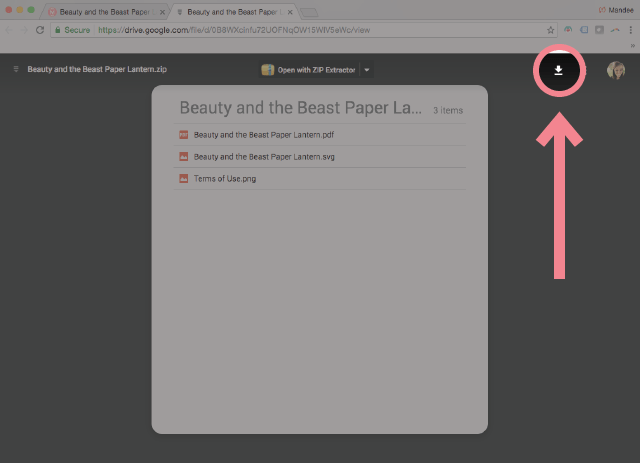Viewport: 640px width, 463px height.
Task: Click the zip file icon beside the Drive title
Action: [x=16, y=69]
